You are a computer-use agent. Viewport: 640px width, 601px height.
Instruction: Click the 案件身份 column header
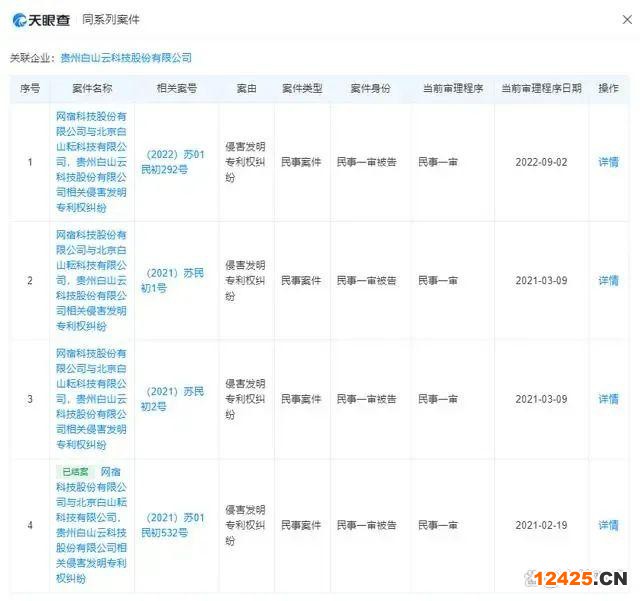[370, 88]
